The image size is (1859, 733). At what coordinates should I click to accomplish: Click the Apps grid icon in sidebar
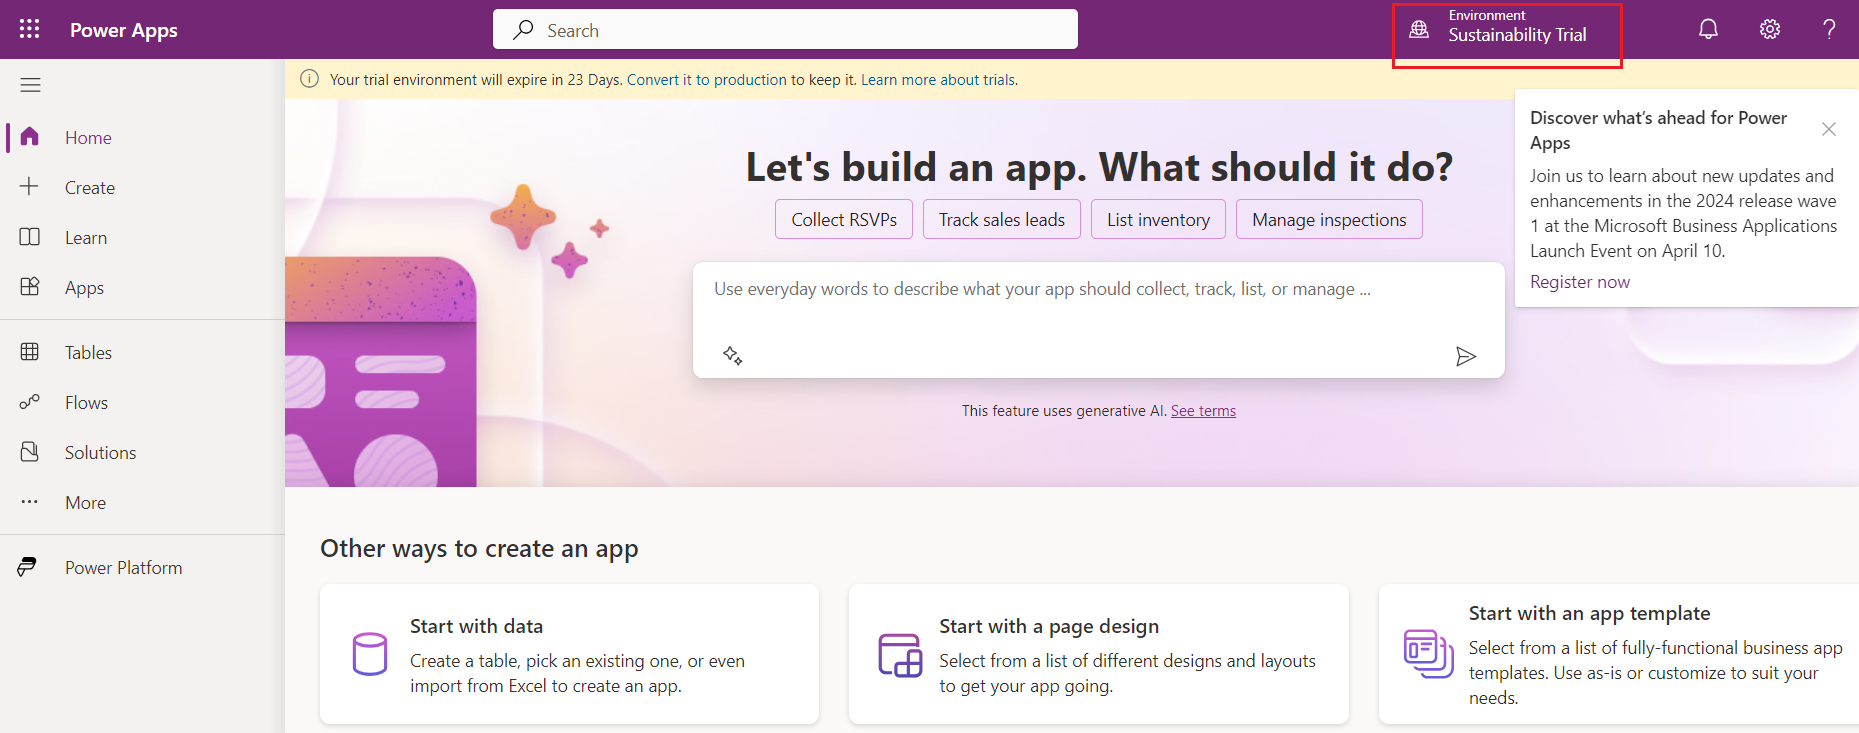[30, 287]
